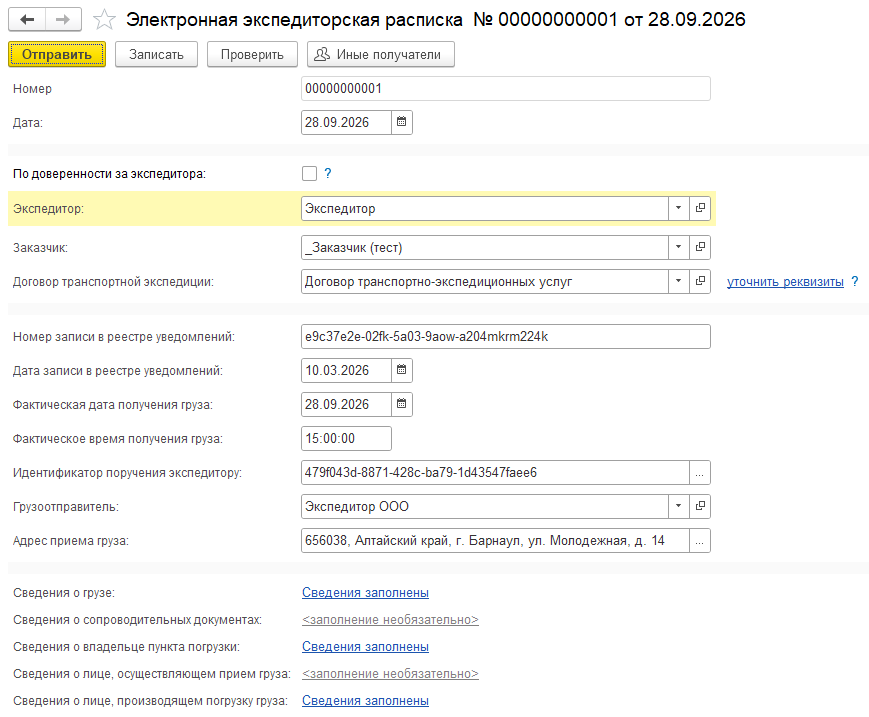The height and width of the screenshot is (717, 869).
Task: Click the Грузоотправитель field containing Экспедитор ООО
Action: point(485,506)
